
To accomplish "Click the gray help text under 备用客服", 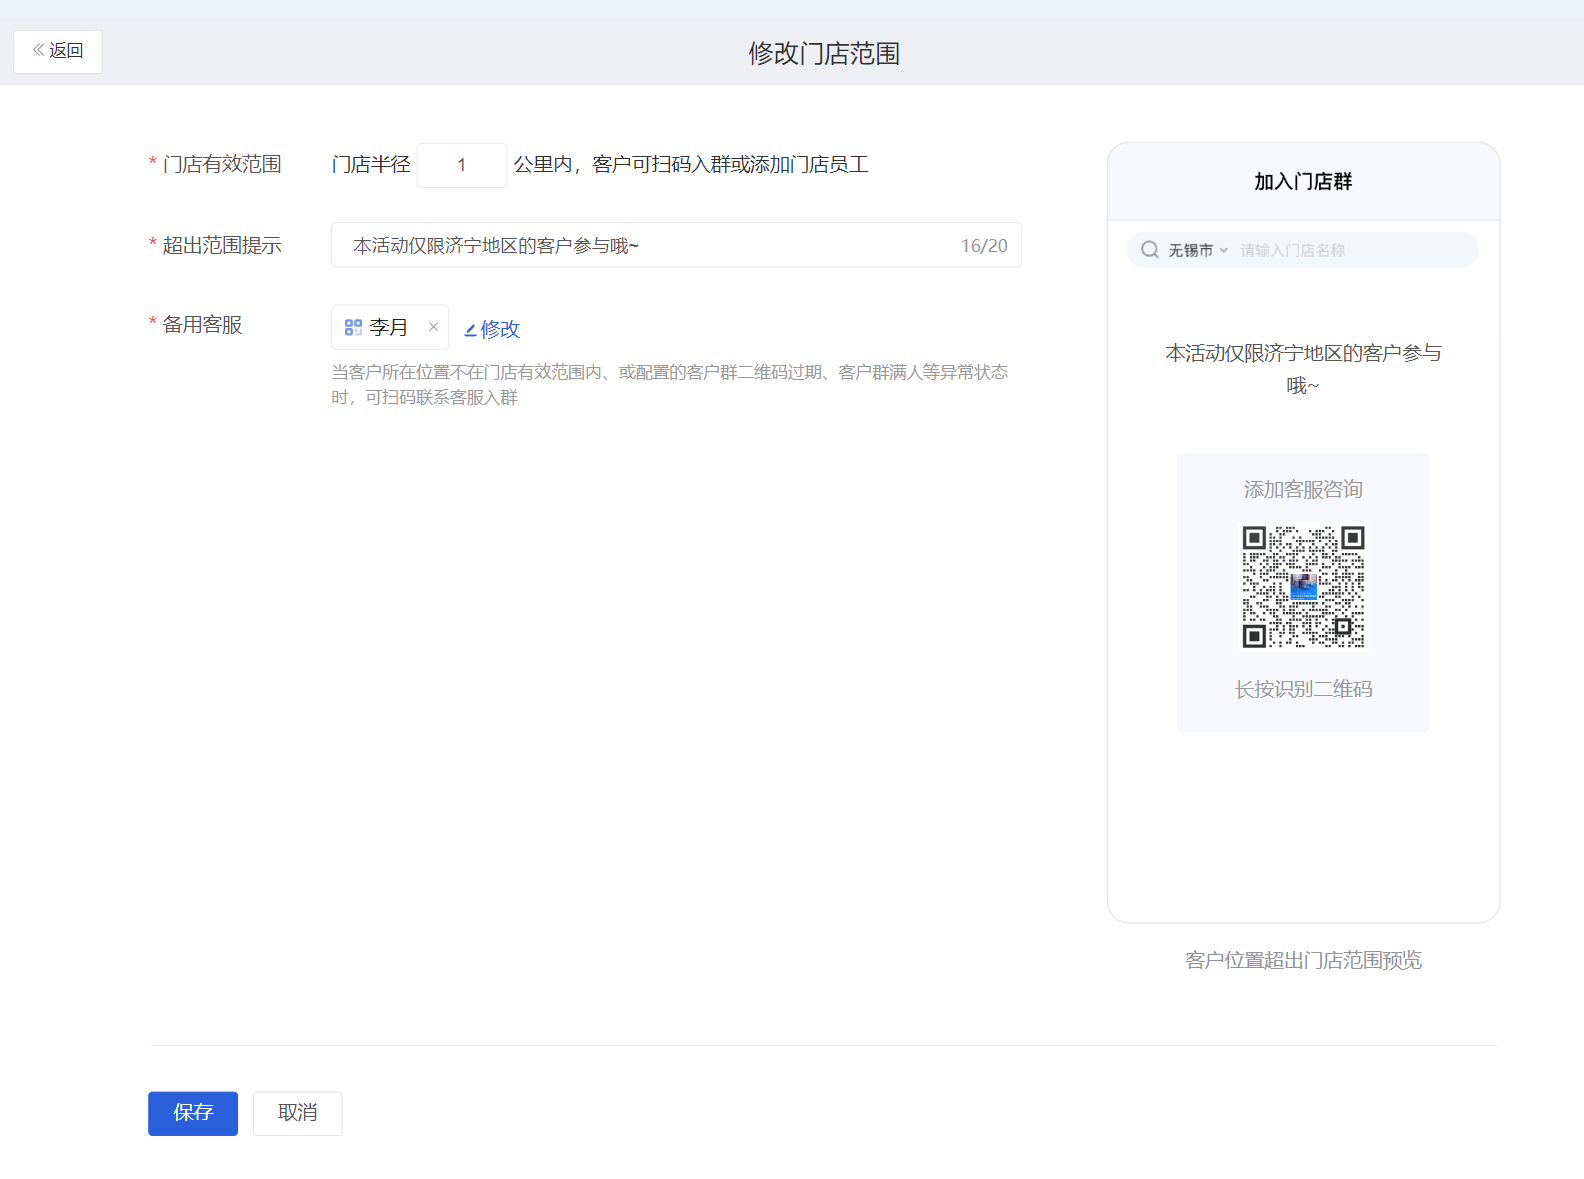I will click(670, 385).
